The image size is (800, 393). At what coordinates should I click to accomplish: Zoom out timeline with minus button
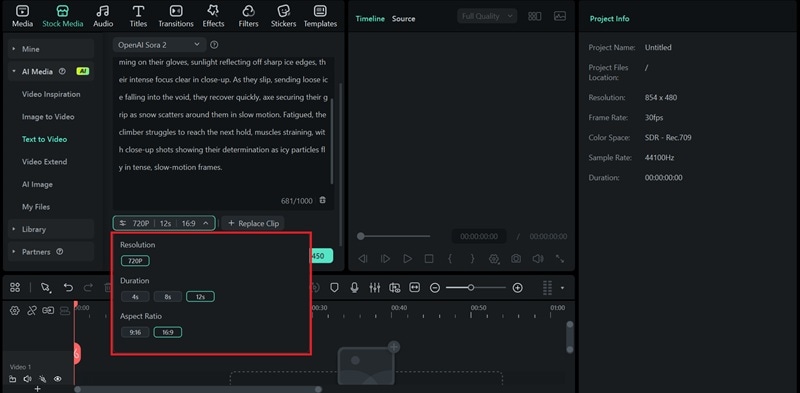(435, 288)
